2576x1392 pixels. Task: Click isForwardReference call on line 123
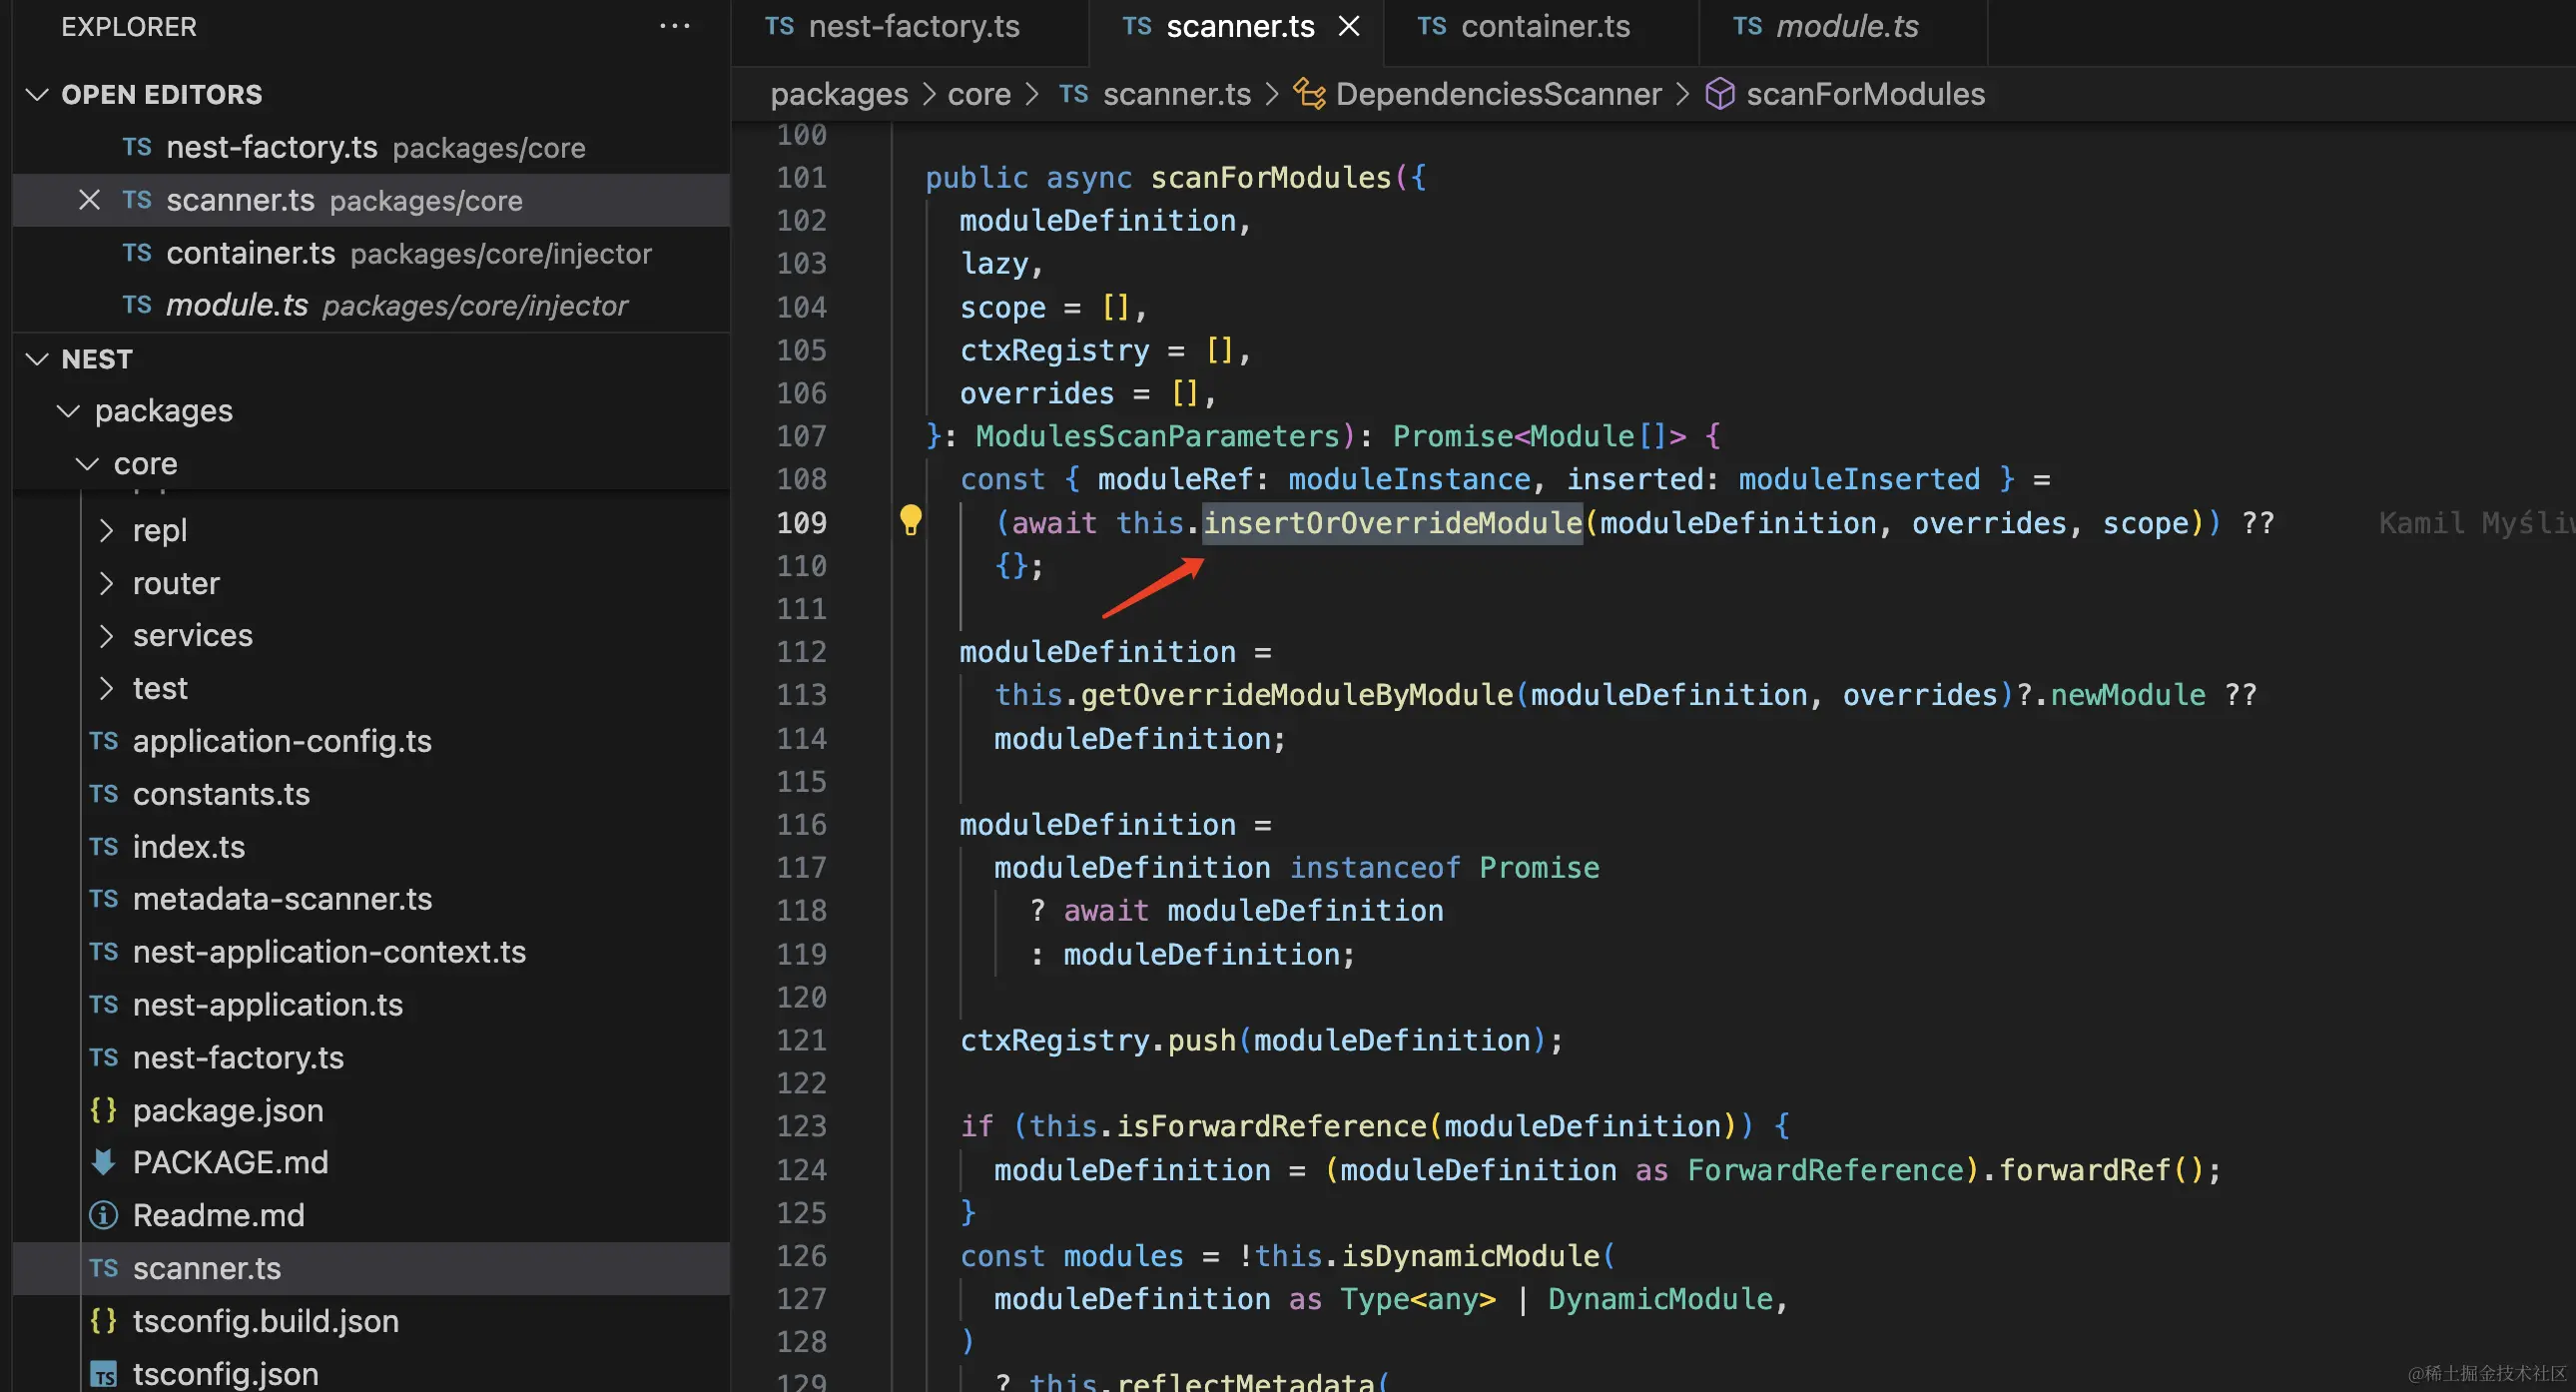pos(1271,1126)
